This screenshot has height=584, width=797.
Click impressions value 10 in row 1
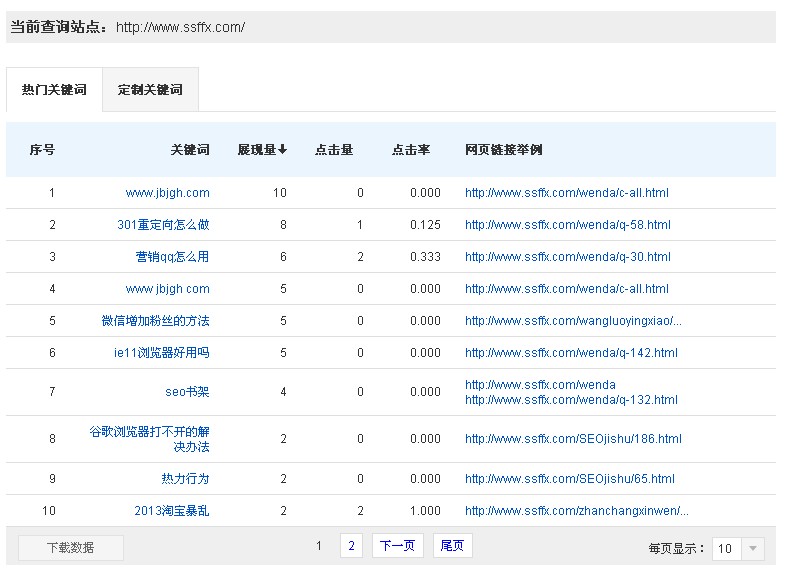coord(280,193)
